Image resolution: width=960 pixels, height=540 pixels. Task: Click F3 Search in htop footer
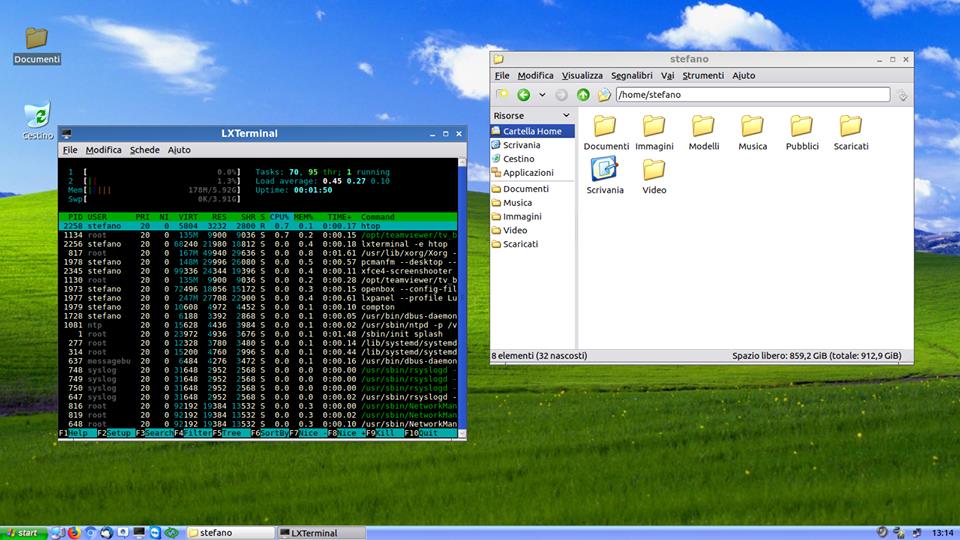[x=154, y=433]
